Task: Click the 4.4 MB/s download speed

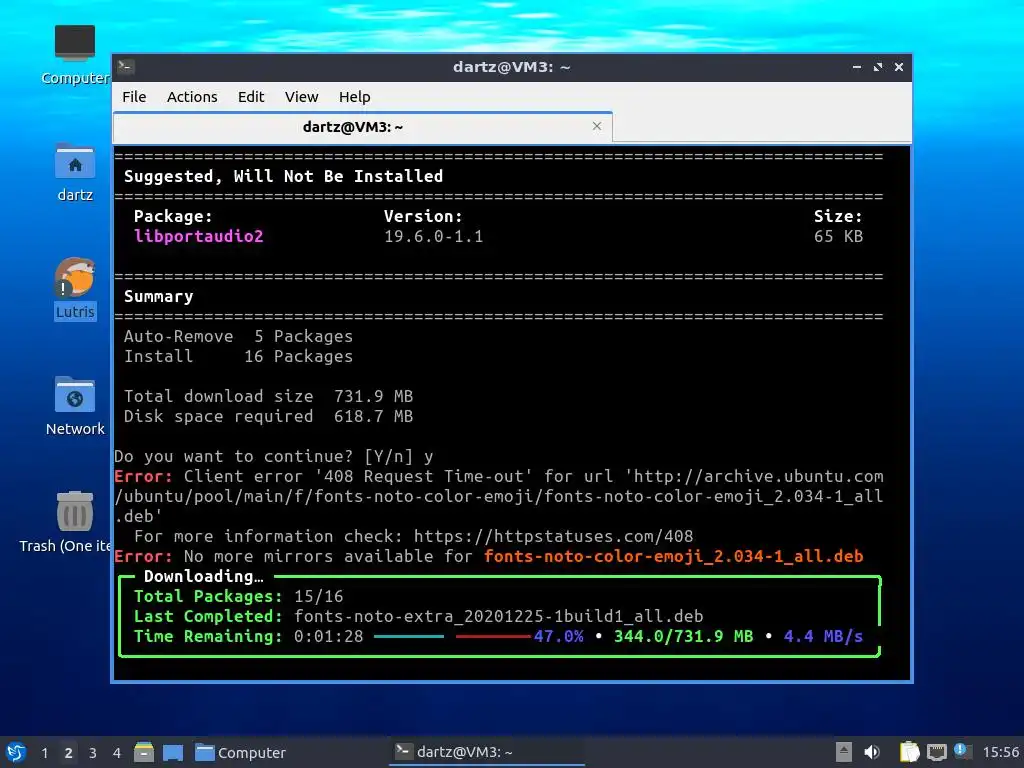Action: coord(824,636)
